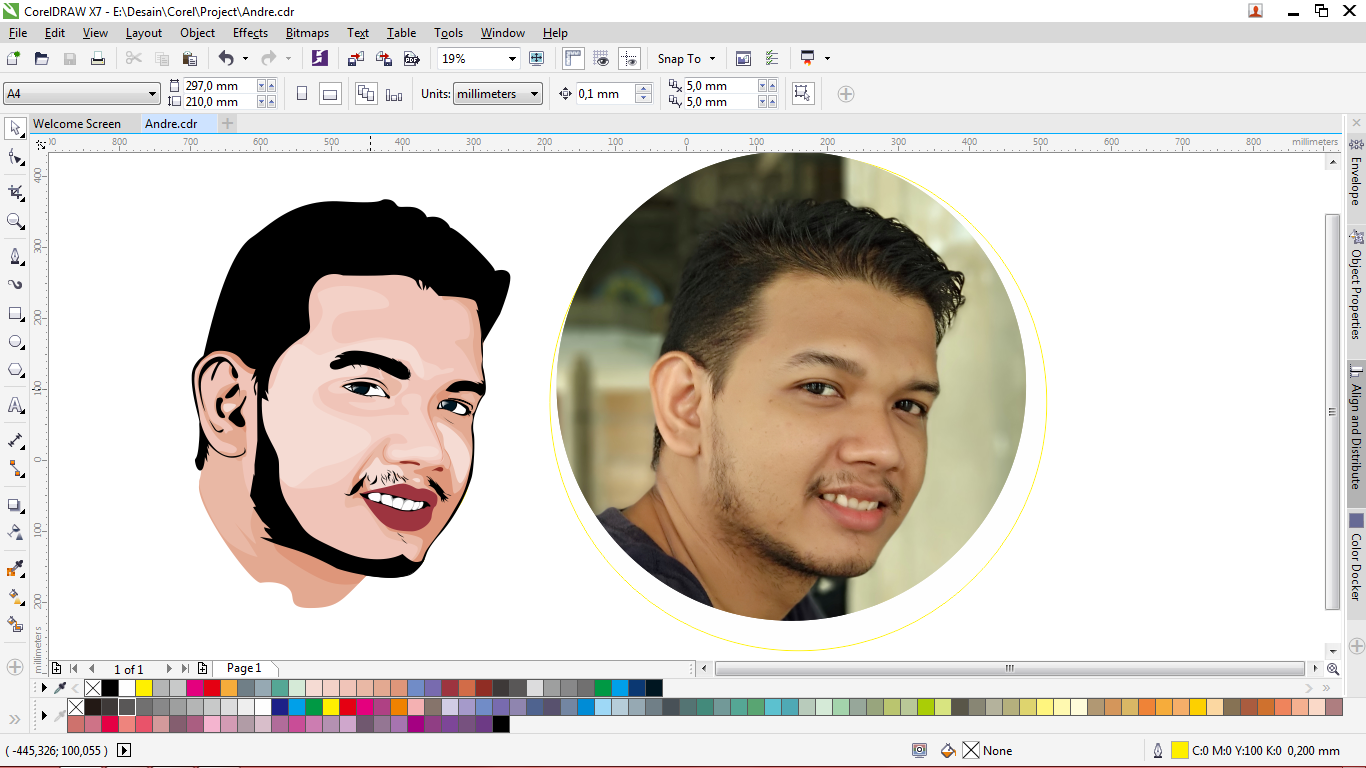Select the Freehand/Pen tool
The width and height of the screenshot is (1366, 768).
point(15,256)
